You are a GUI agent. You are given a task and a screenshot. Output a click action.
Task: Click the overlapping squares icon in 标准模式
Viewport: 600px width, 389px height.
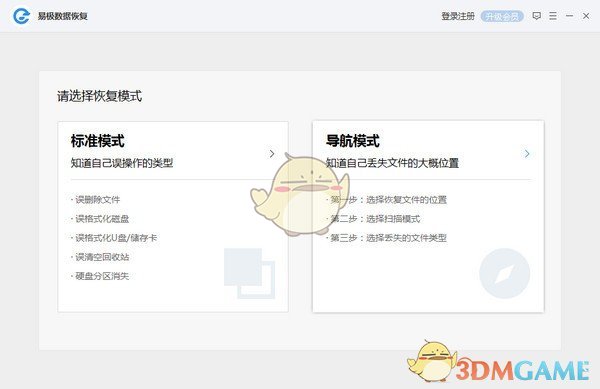pyautogui.click(x=249, y=273)
